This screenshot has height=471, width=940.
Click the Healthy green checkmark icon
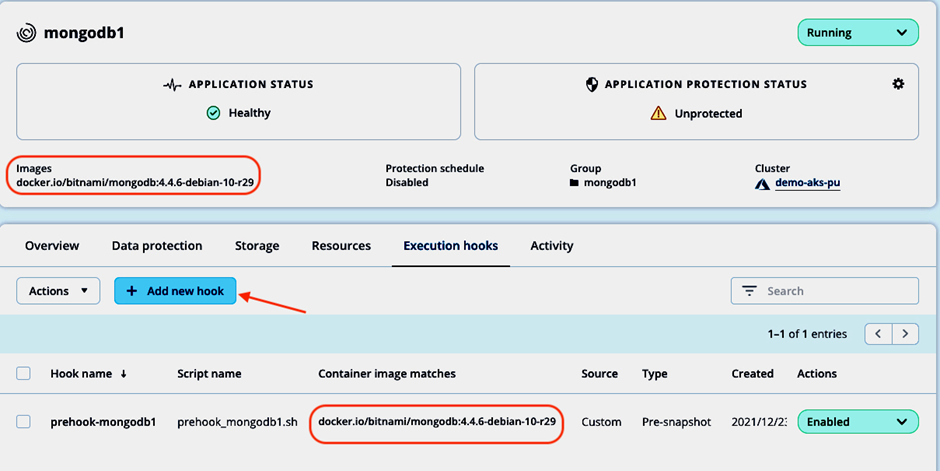(x=213, y=113)
